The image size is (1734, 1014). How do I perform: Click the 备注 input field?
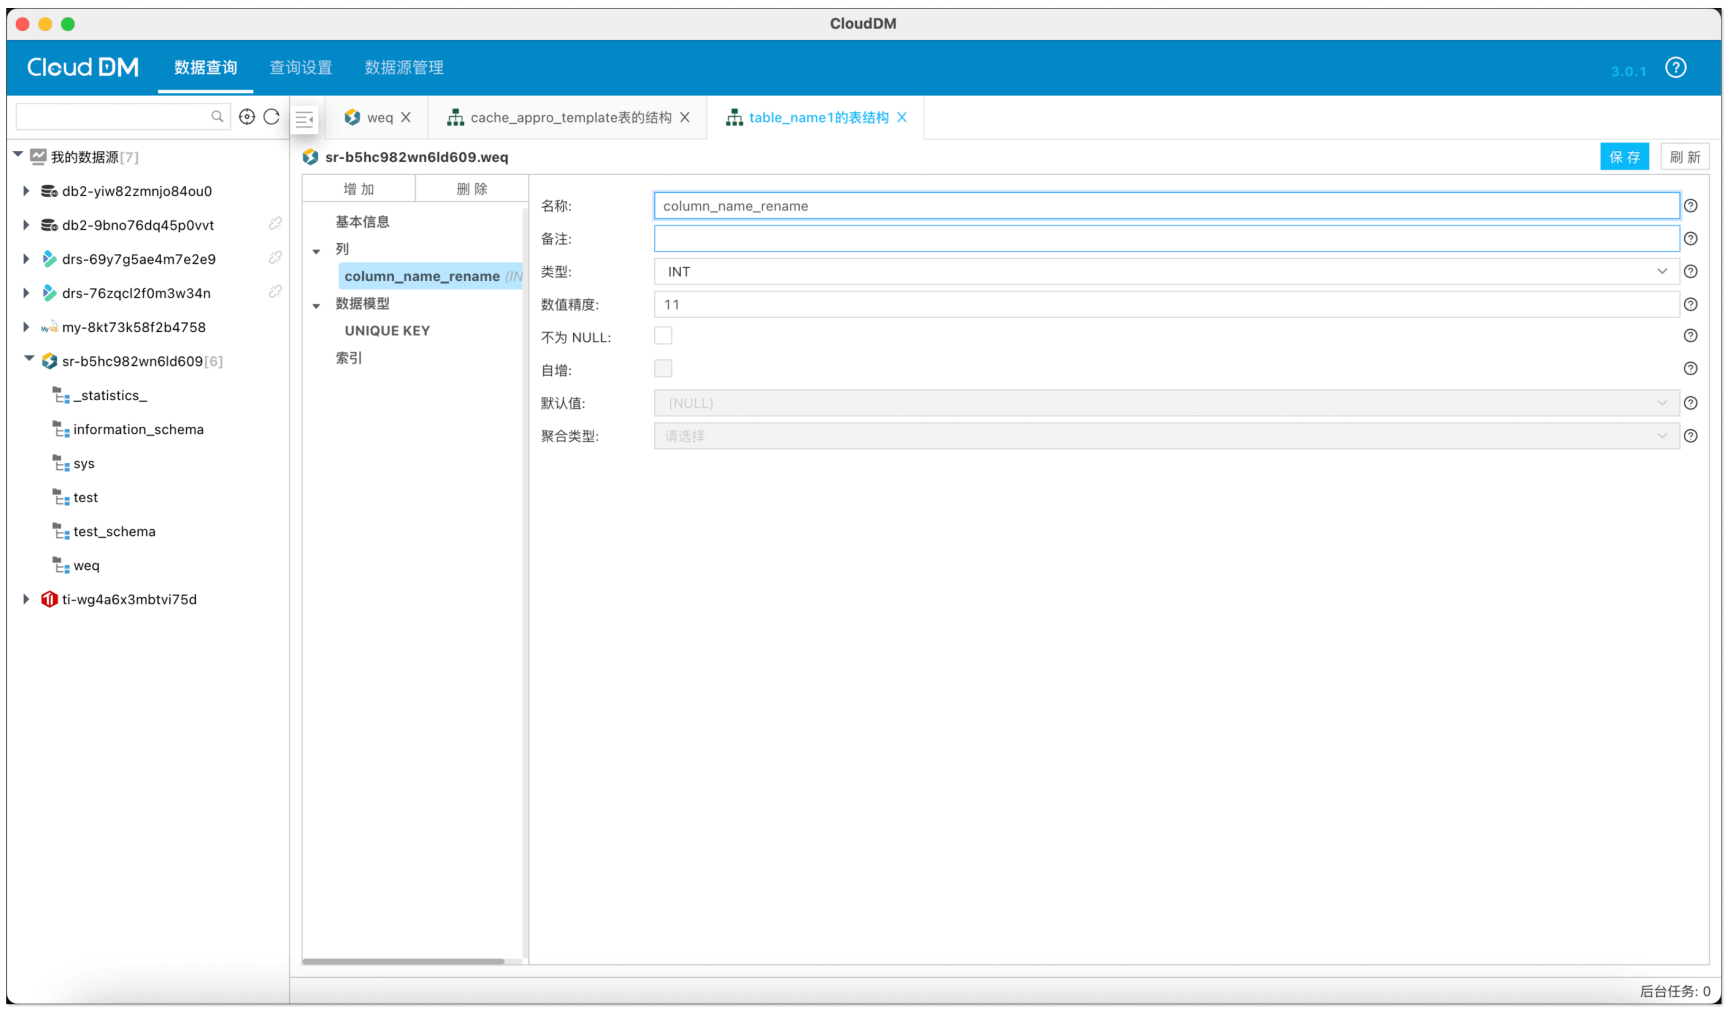(1165, 239)
